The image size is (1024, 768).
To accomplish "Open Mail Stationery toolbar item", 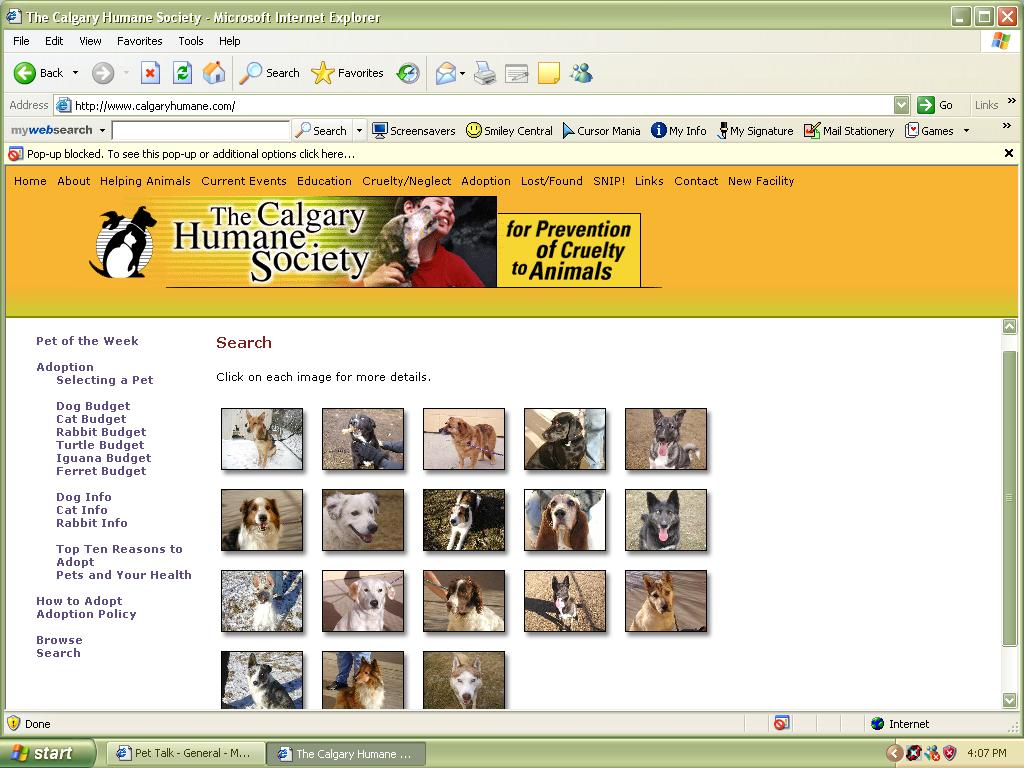I will 849,131.
